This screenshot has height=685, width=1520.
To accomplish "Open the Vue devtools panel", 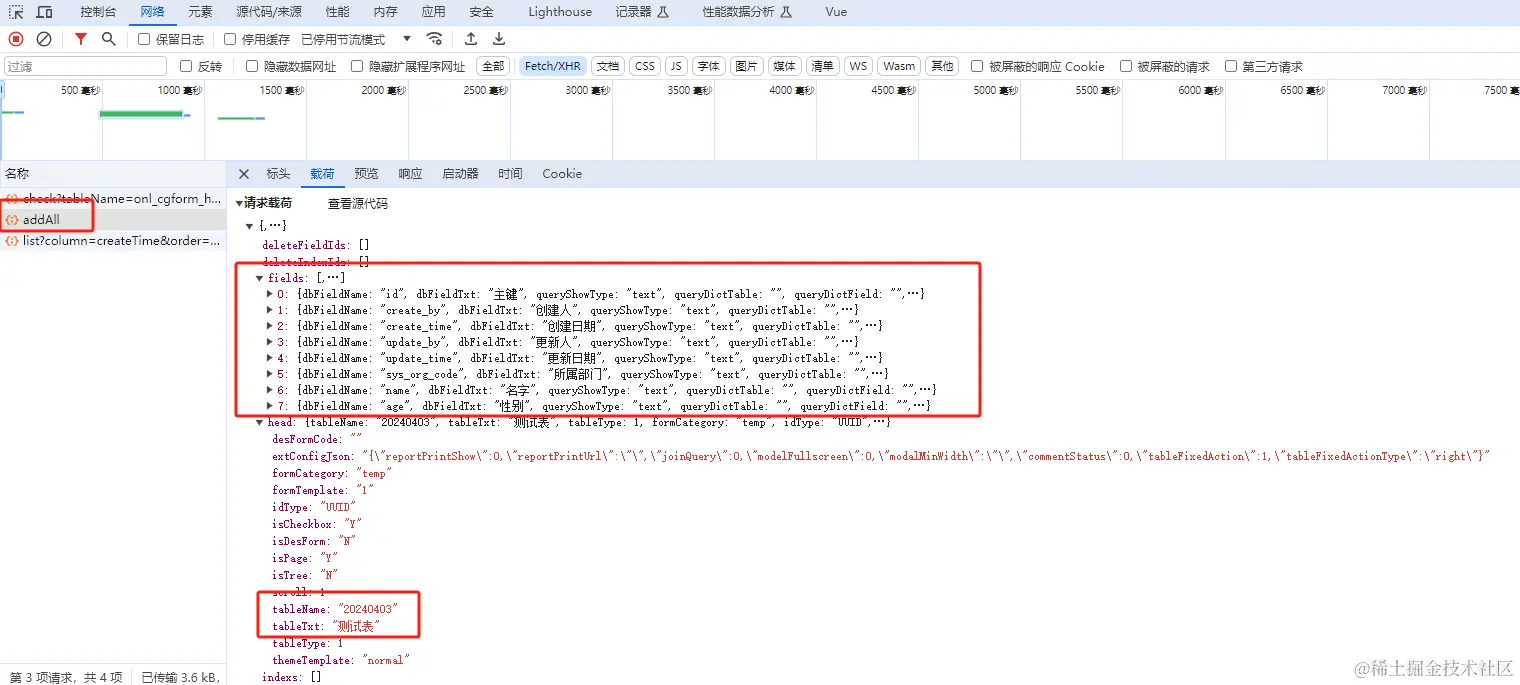I will tap(837, 12).
